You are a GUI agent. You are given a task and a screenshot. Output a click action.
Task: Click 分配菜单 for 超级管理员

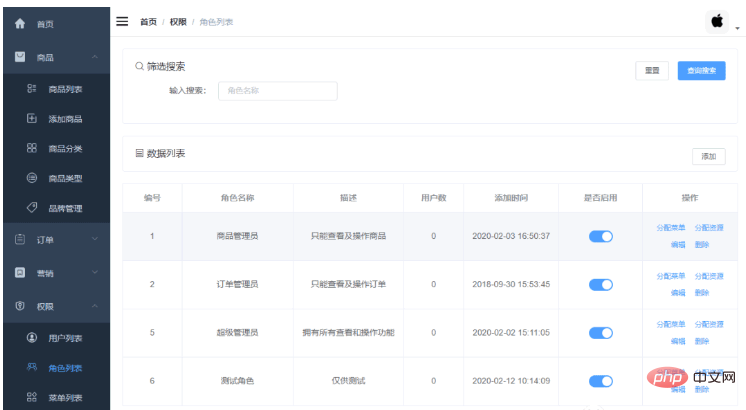click(x=671, y=324)
